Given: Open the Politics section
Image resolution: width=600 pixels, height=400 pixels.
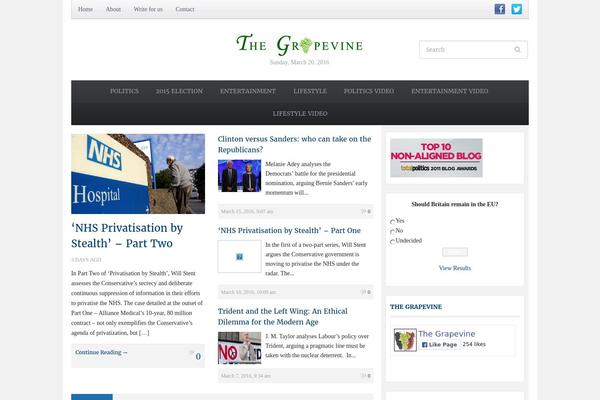Looking at the screenshot, I should [124, 91].
